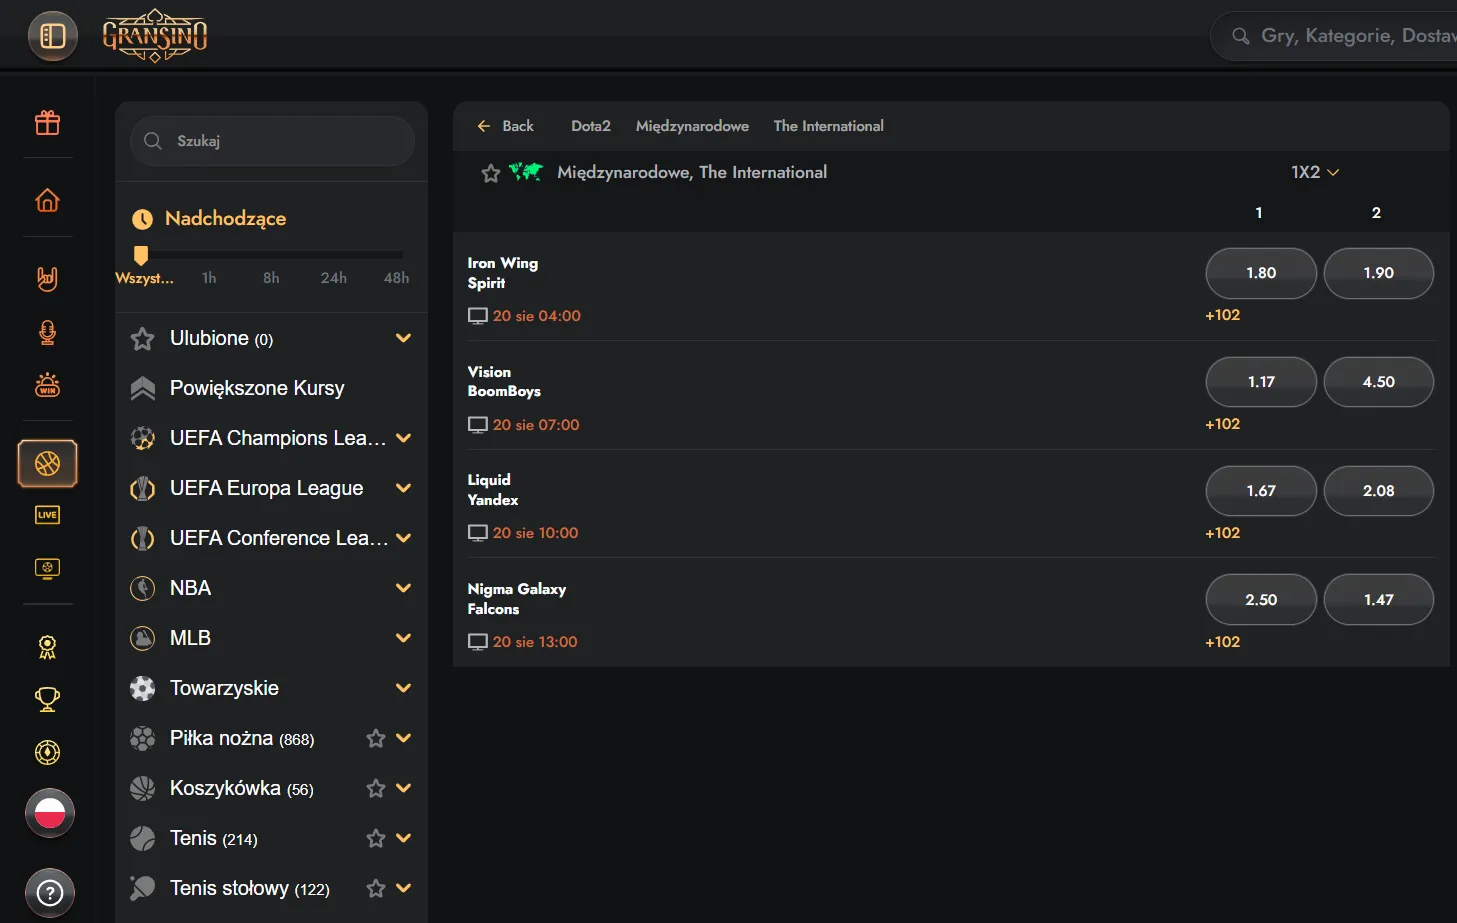Open the 1X2 market dropdown
Viewport: 1457px width, 923px height.
pyautogui.click(x=1315, y=172)
